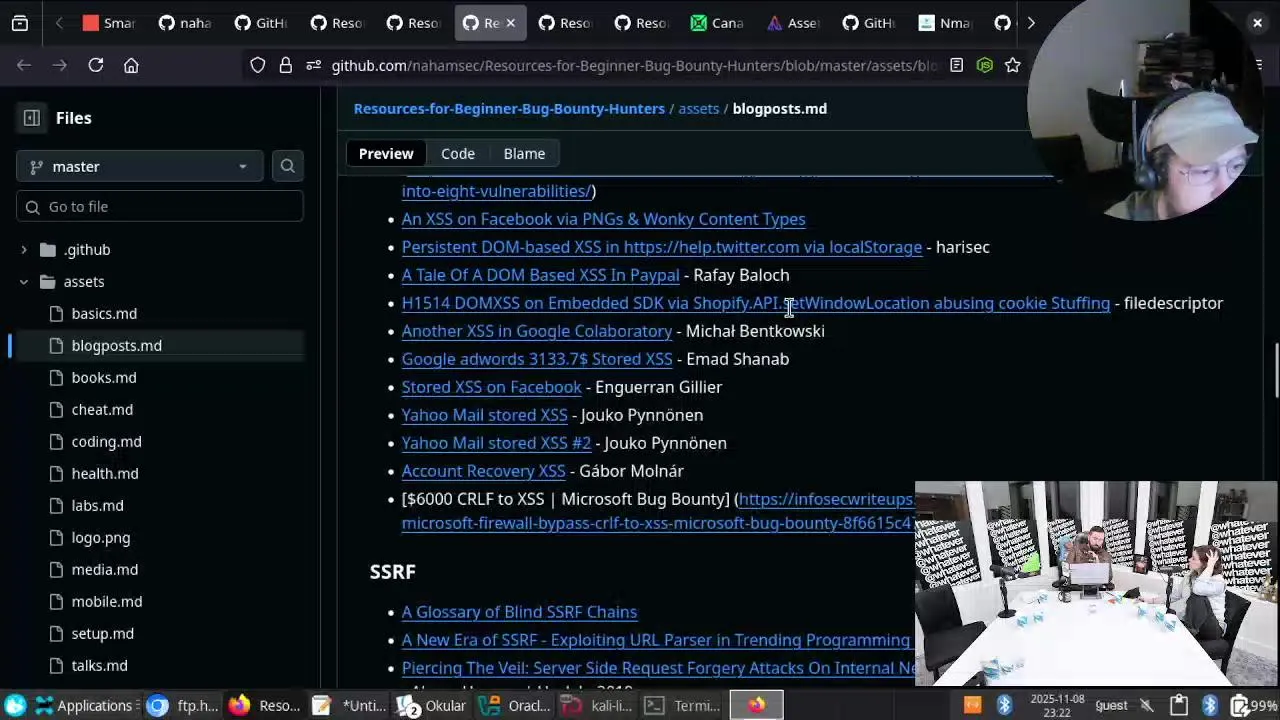Collapse the assets folder chevron
The width and height of the screenshot is (1280, 720).
(24, 282)
